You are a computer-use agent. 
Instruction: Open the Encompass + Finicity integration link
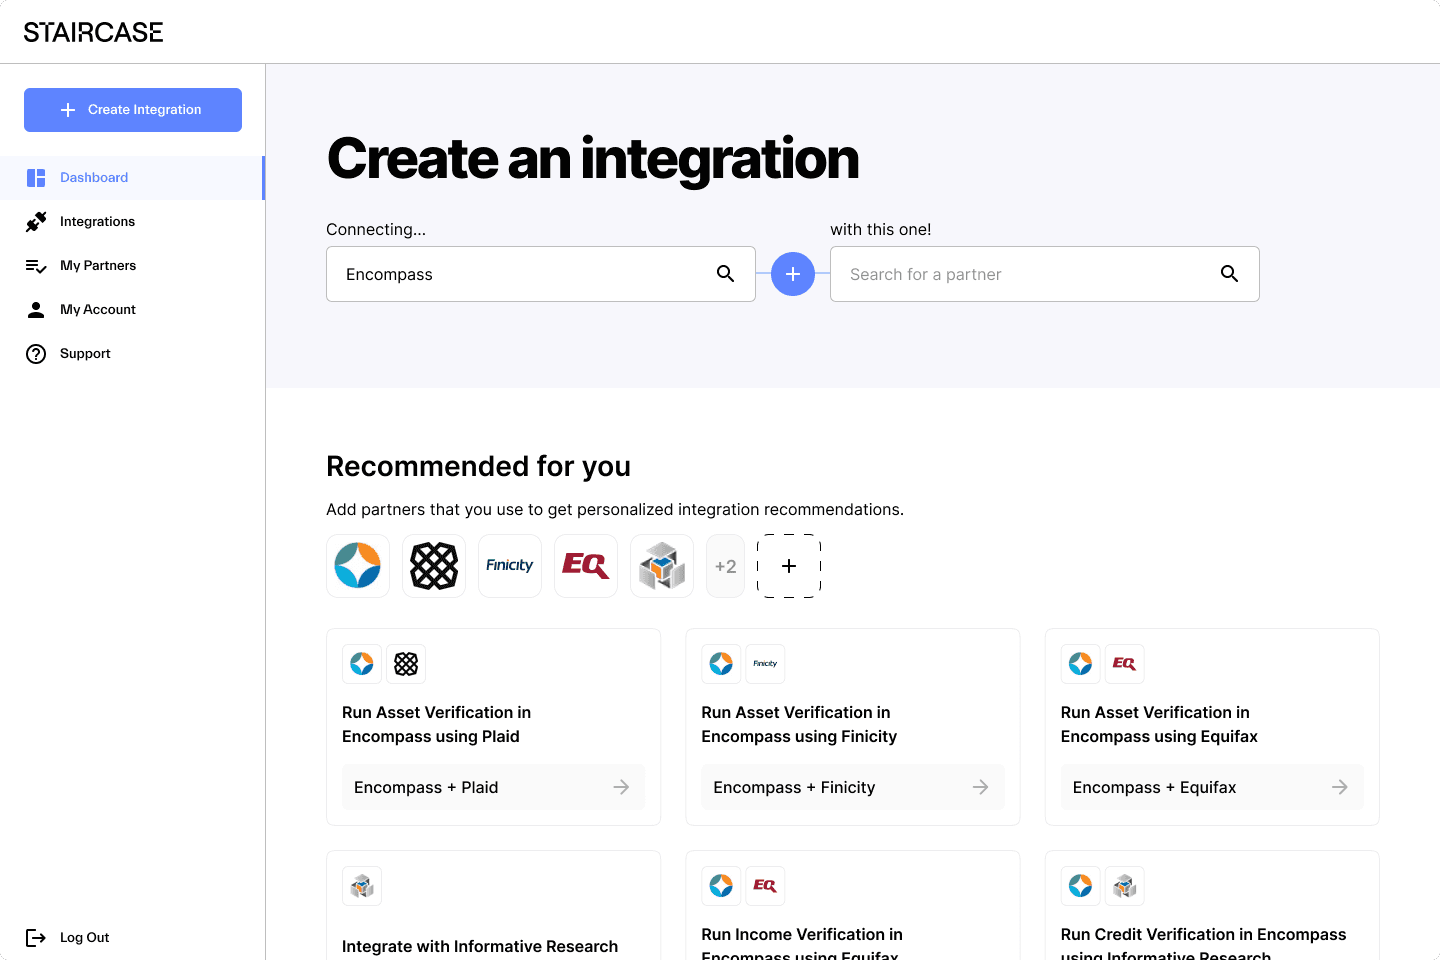click(853, 787)
